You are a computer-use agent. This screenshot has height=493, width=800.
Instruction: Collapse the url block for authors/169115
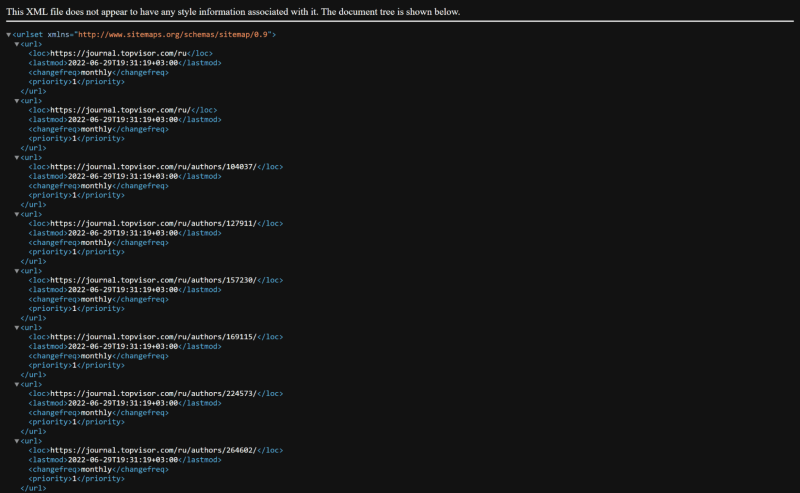[17, 327]
